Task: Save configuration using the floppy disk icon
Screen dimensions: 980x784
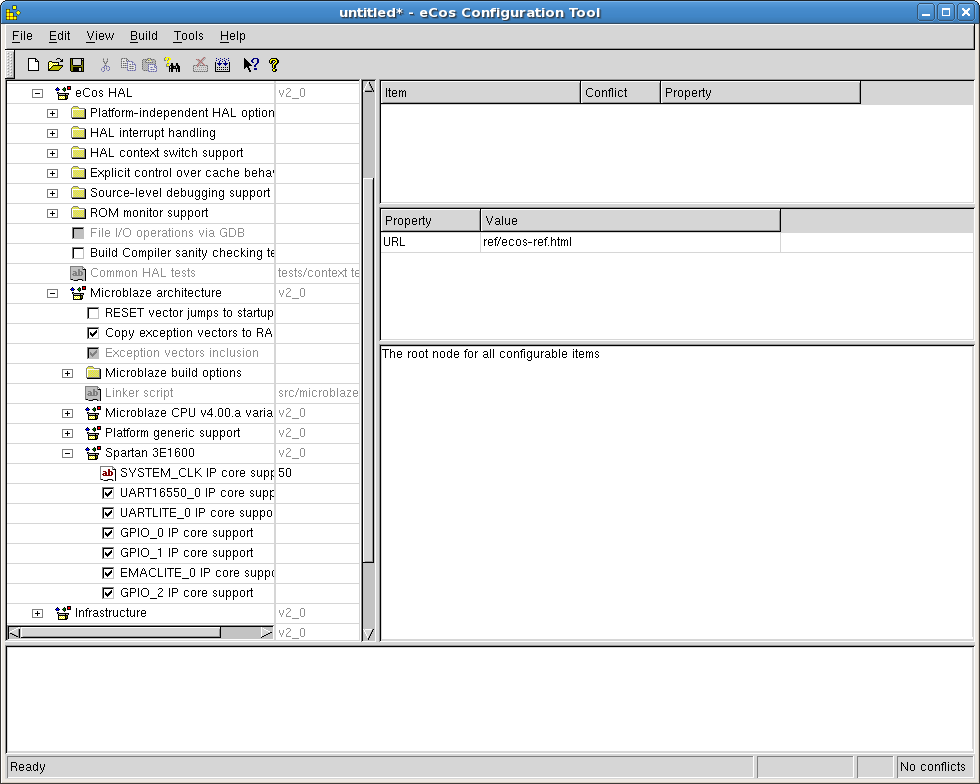Action: (x=76, y=65)
